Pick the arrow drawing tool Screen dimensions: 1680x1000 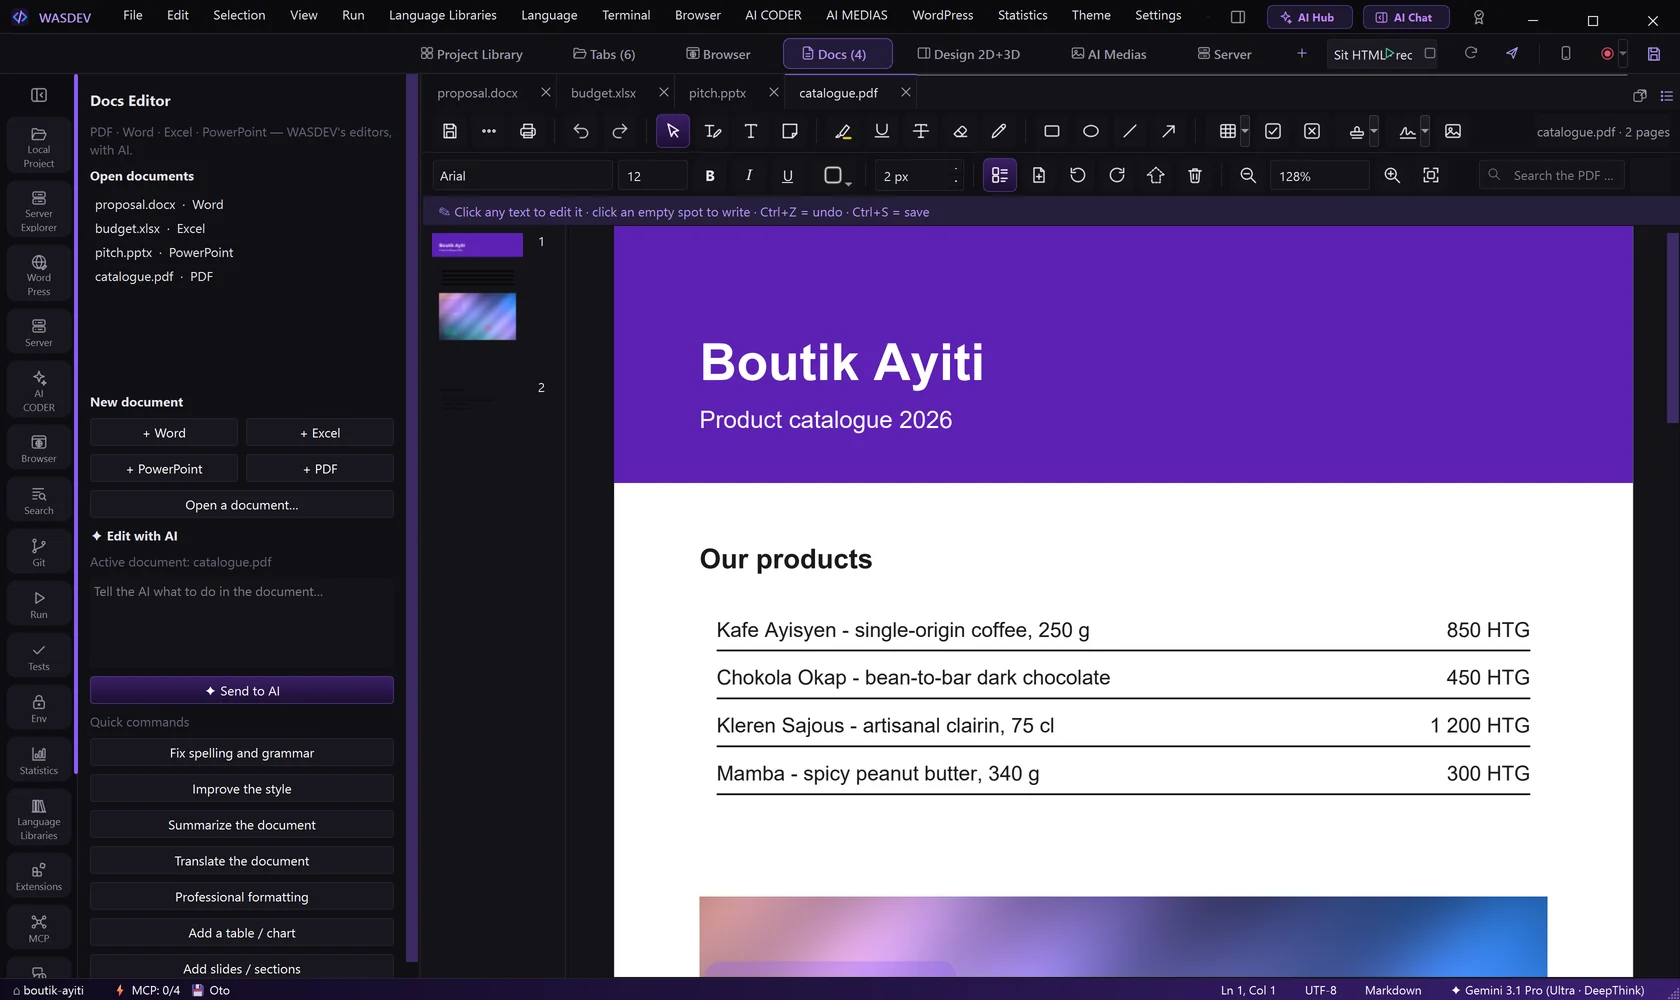pyautogui.click(x=1169, y=131)
